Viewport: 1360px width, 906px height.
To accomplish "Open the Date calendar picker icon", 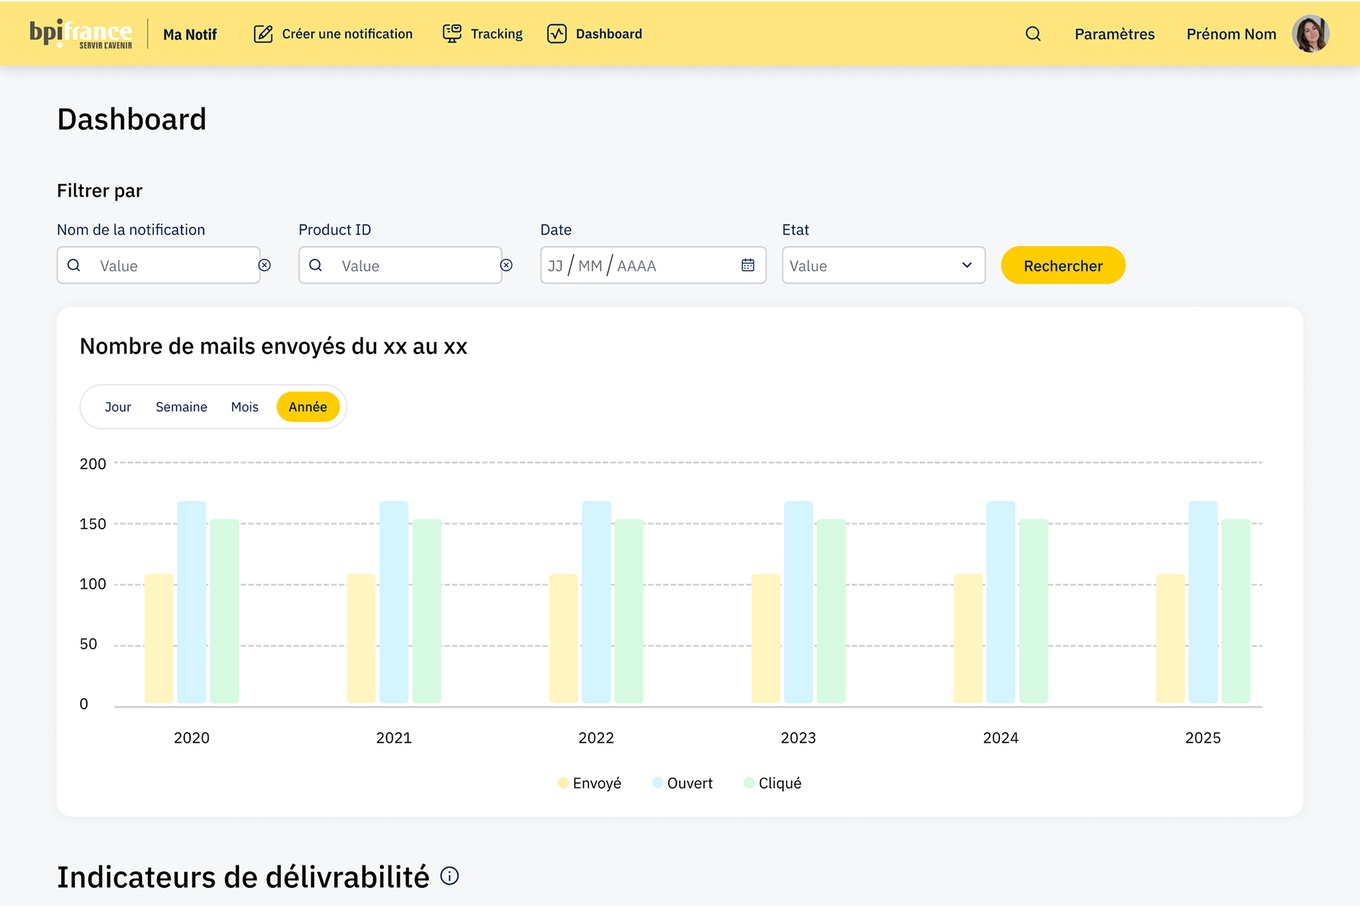I will point(748,265).
